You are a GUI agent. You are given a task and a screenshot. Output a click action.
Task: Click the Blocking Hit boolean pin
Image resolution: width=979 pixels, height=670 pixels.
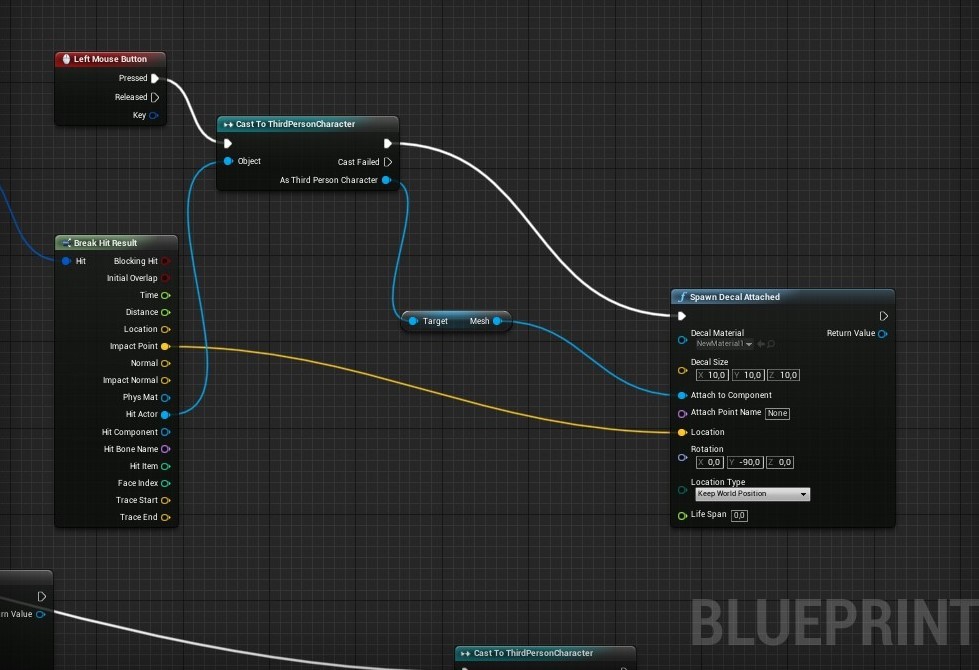click(165, 261)
